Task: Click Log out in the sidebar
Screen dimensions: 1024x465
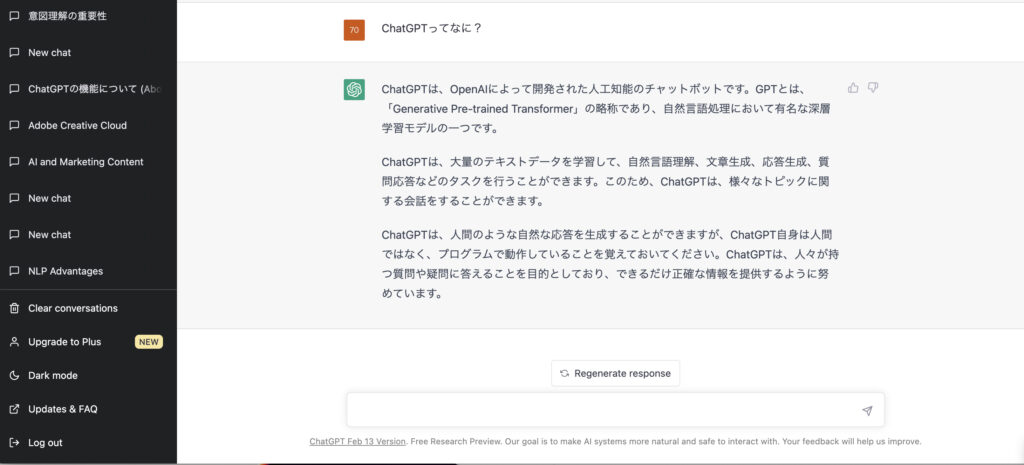Action: click(x=45, y=442)
